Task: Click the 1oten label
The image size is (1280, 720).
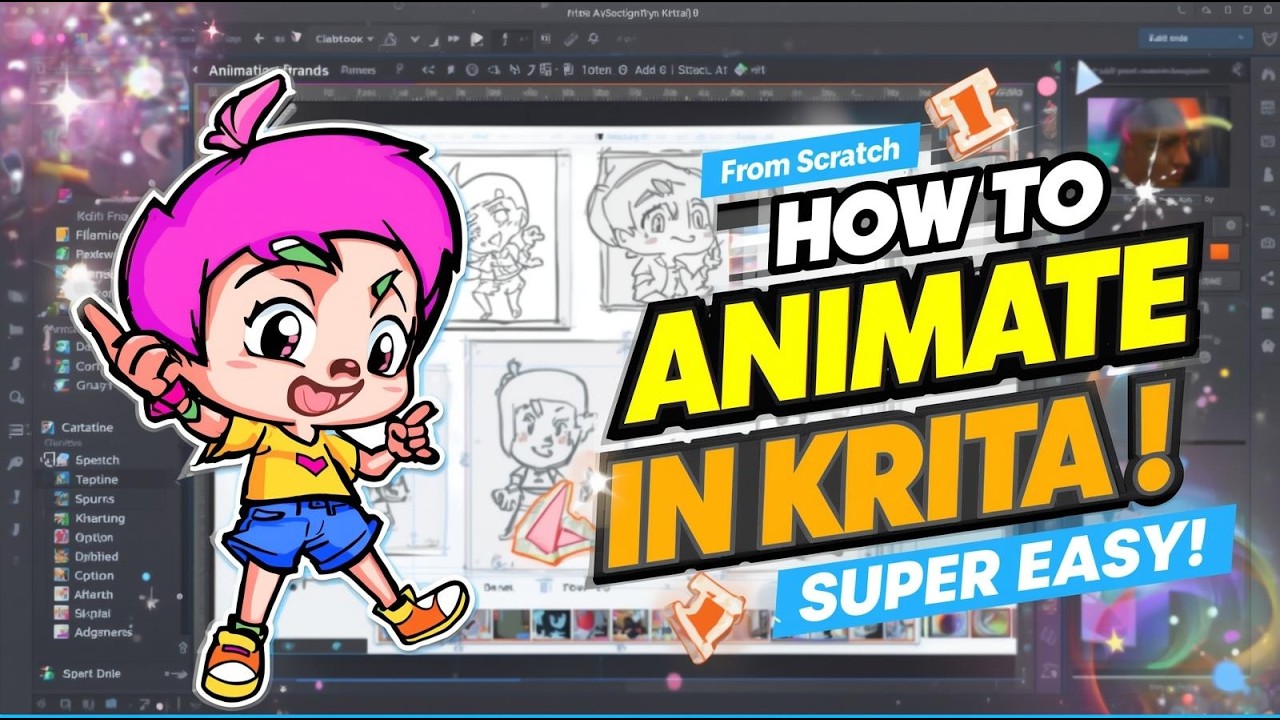Action: point(596,71)
